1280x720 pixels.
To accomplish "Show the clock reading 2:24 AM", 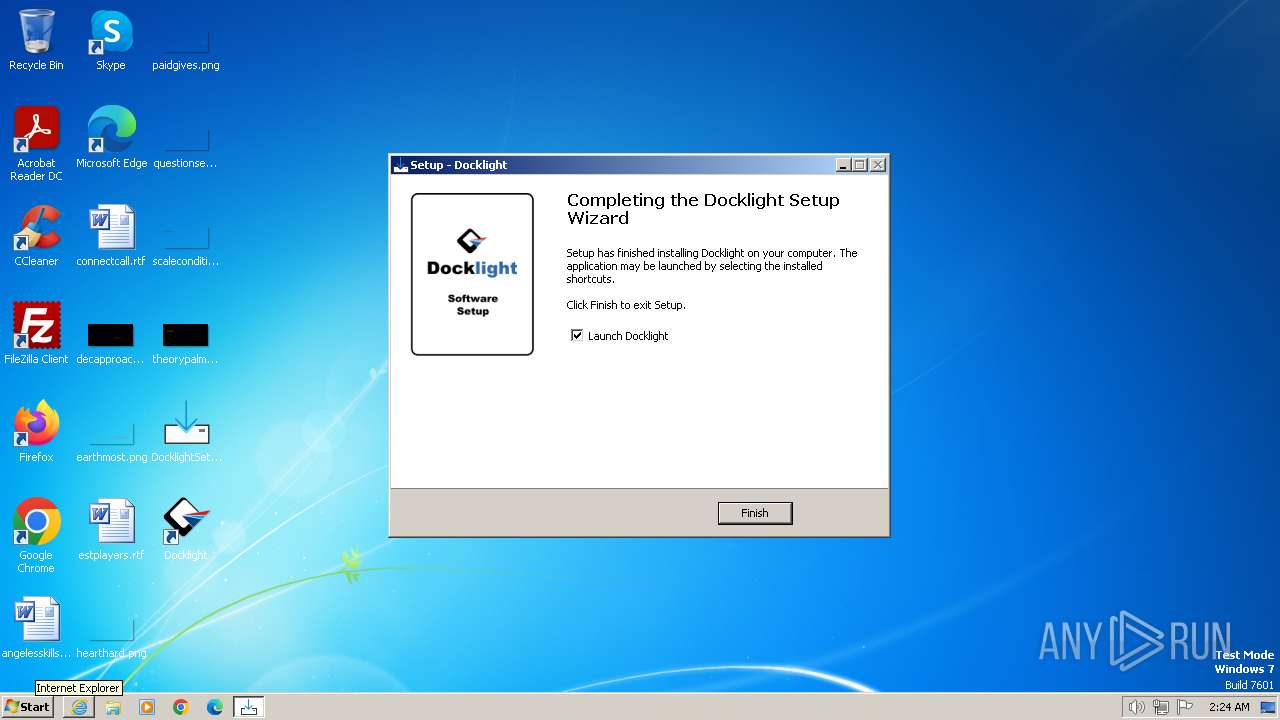I will [1229, 707].
